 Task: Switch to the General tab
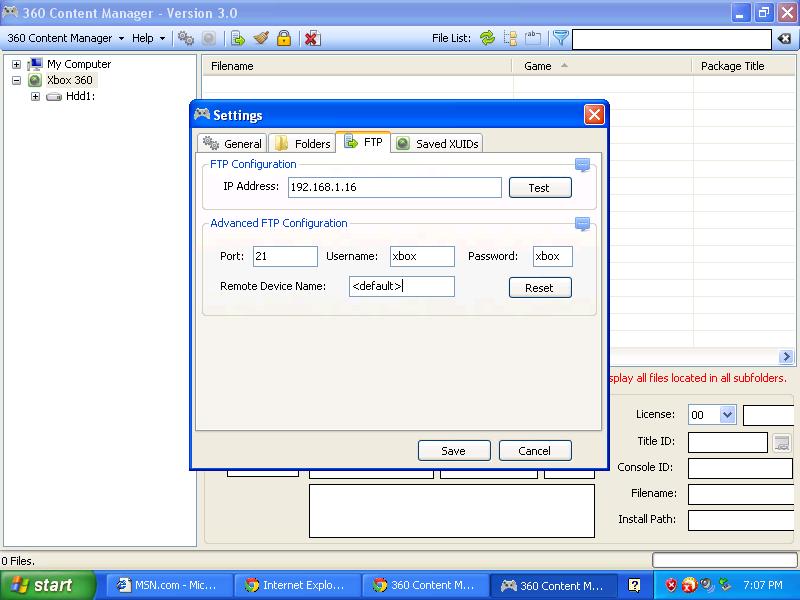tap(233, 143)
